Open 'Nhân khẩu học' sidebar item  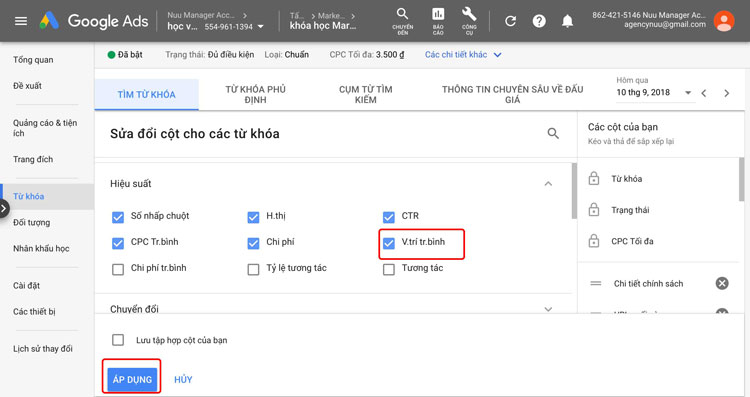point(41,248)
